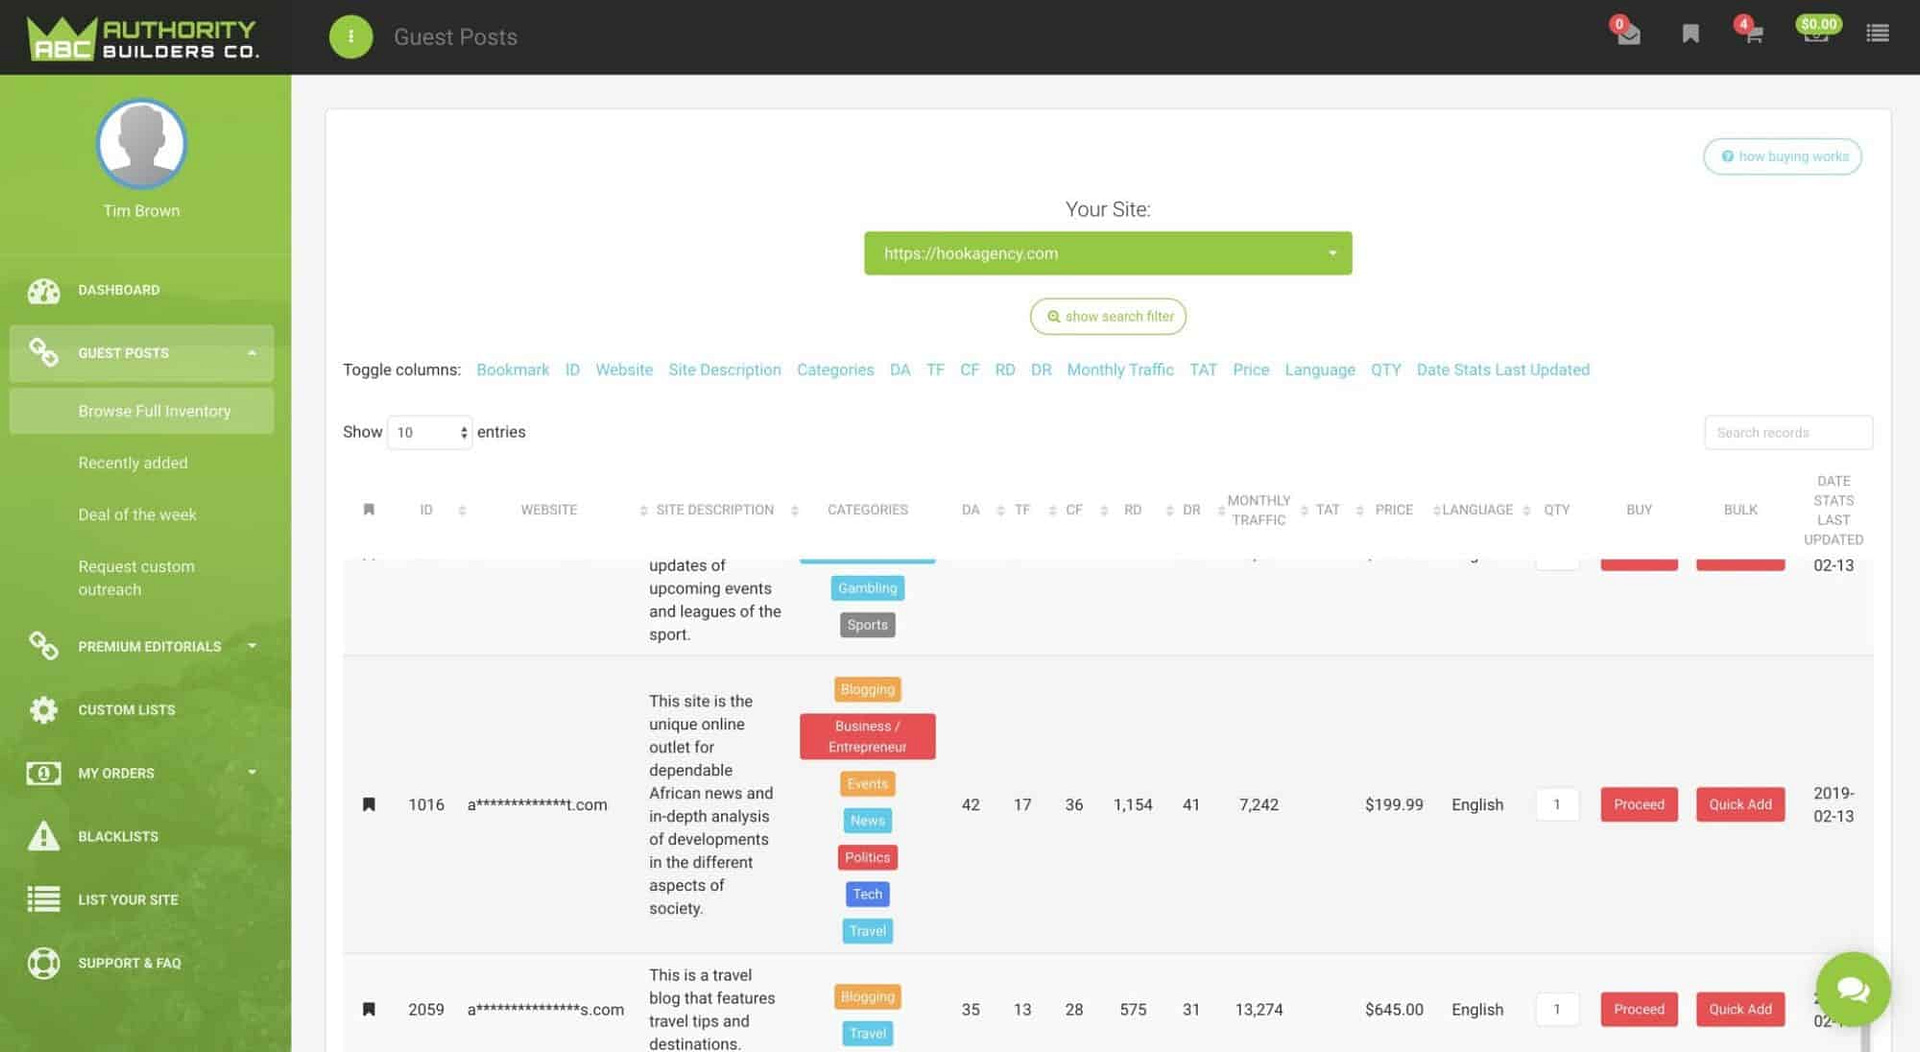Bookmark the listing with ID 1016
Image resolution: width=1920 pixels, height=1052 pixels.
tap(369, 804)
